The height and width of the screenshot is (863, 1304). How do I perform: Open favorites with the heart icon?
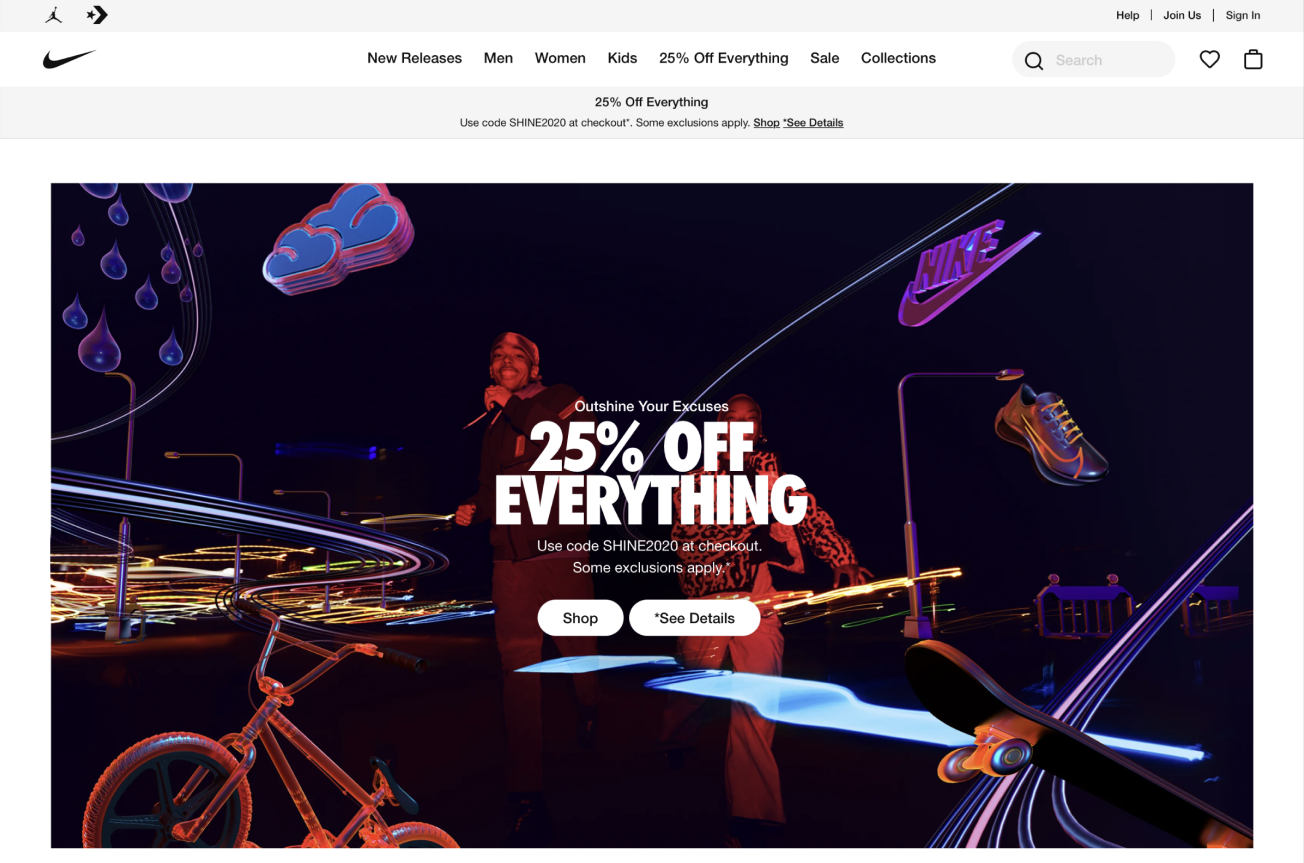(1210, 59)
